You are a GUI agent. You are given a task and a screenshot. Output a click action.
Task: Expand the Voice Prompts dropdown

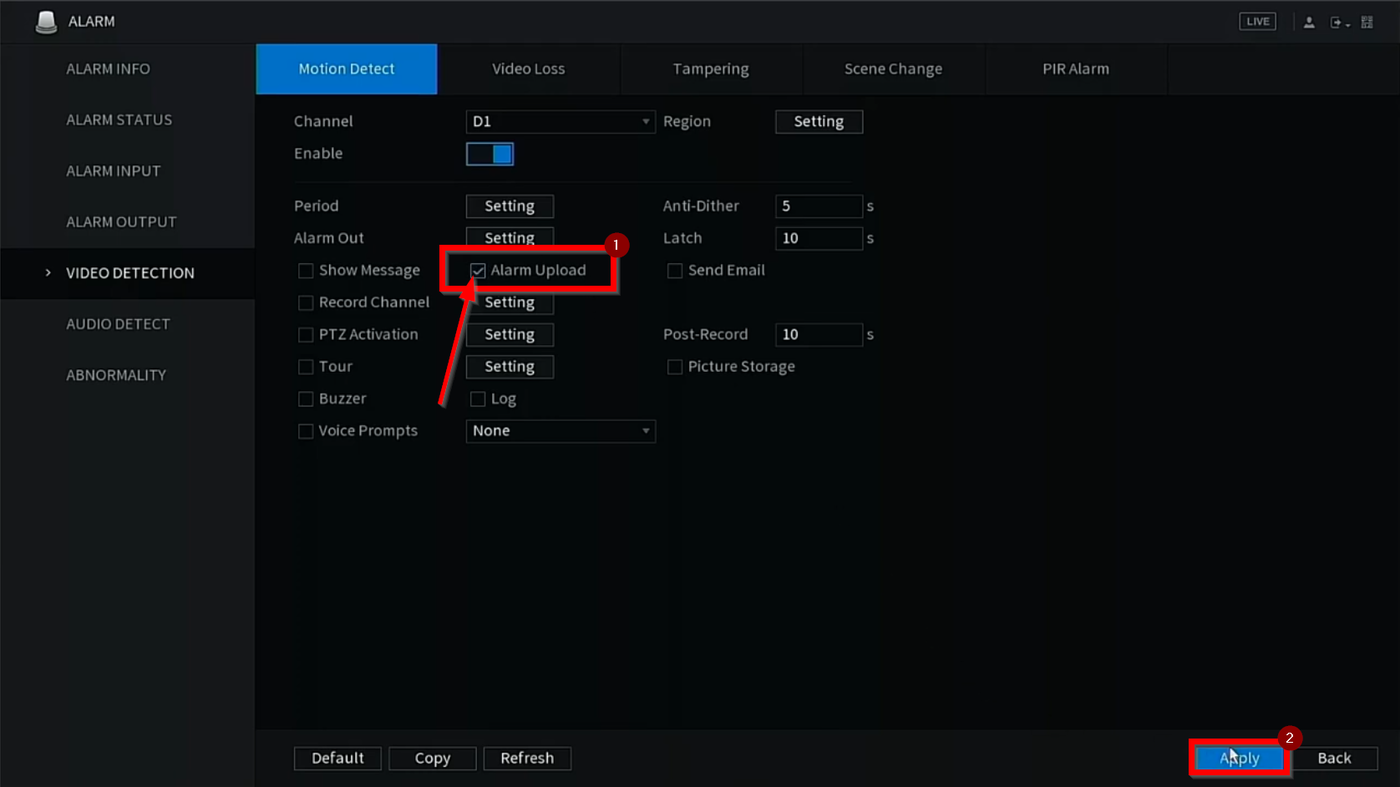[560, 431]
